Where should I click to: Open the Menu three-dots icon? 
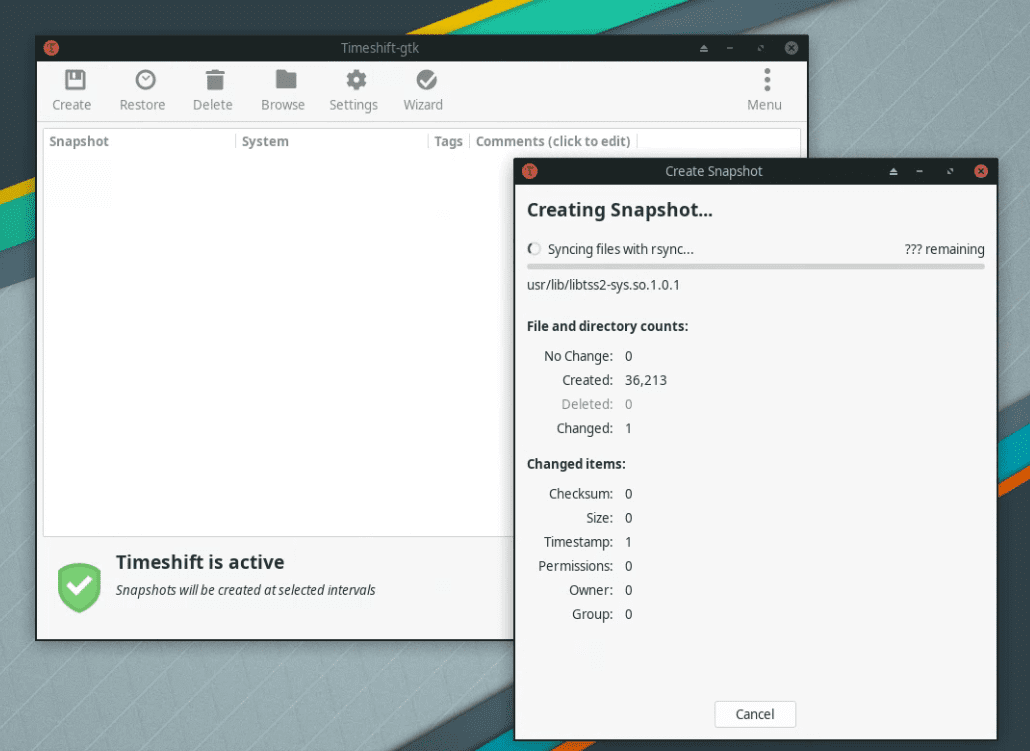click(x=767, y=80)
